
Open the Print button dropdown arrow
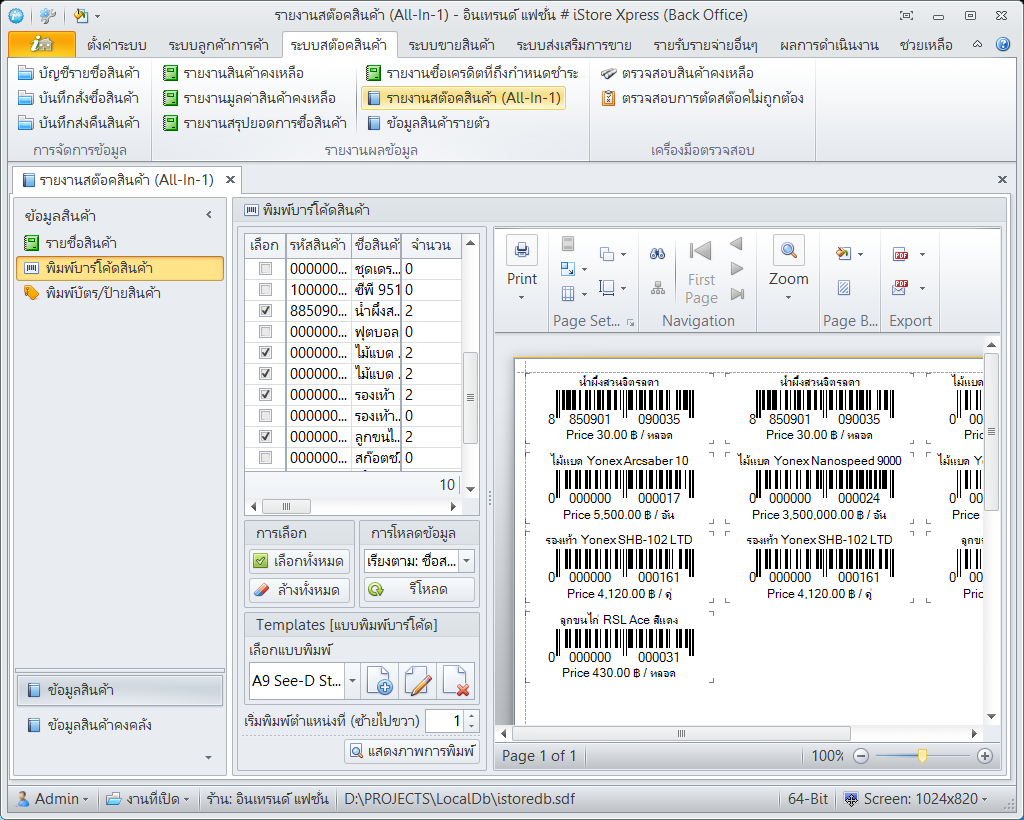point(521,298)
